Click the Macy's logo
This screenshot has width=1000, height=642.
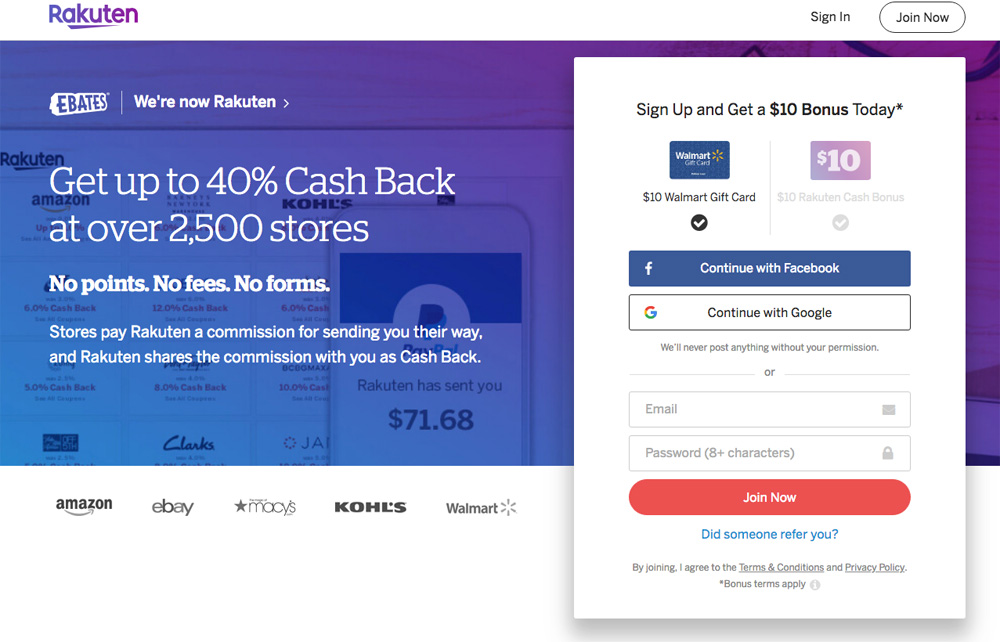(265, 507)
